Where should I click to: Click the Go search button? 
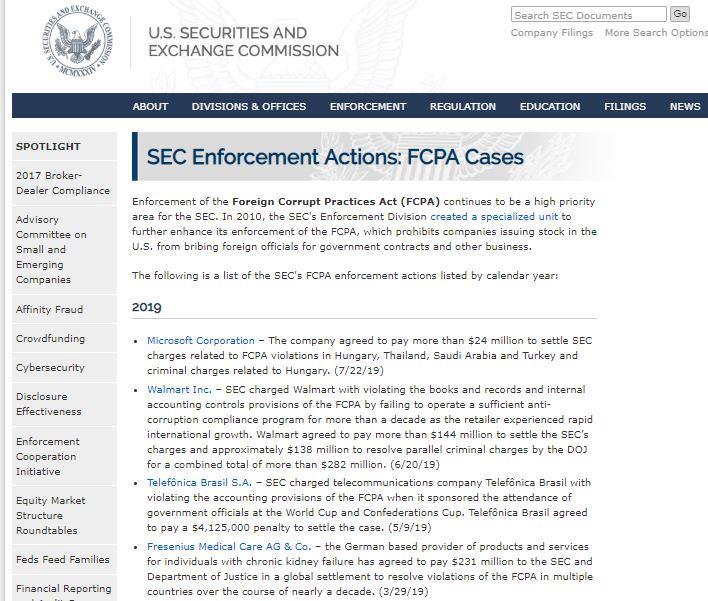(x=680, y=14)
